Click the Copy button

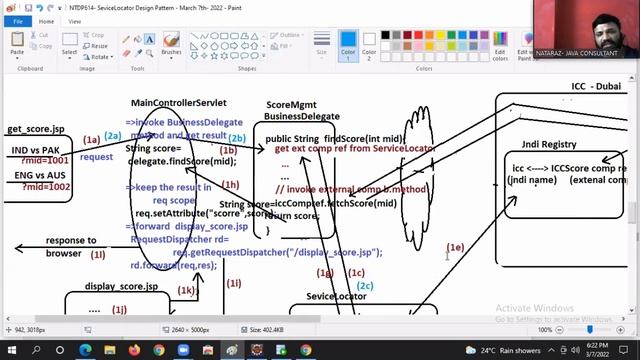pos(41,46)
